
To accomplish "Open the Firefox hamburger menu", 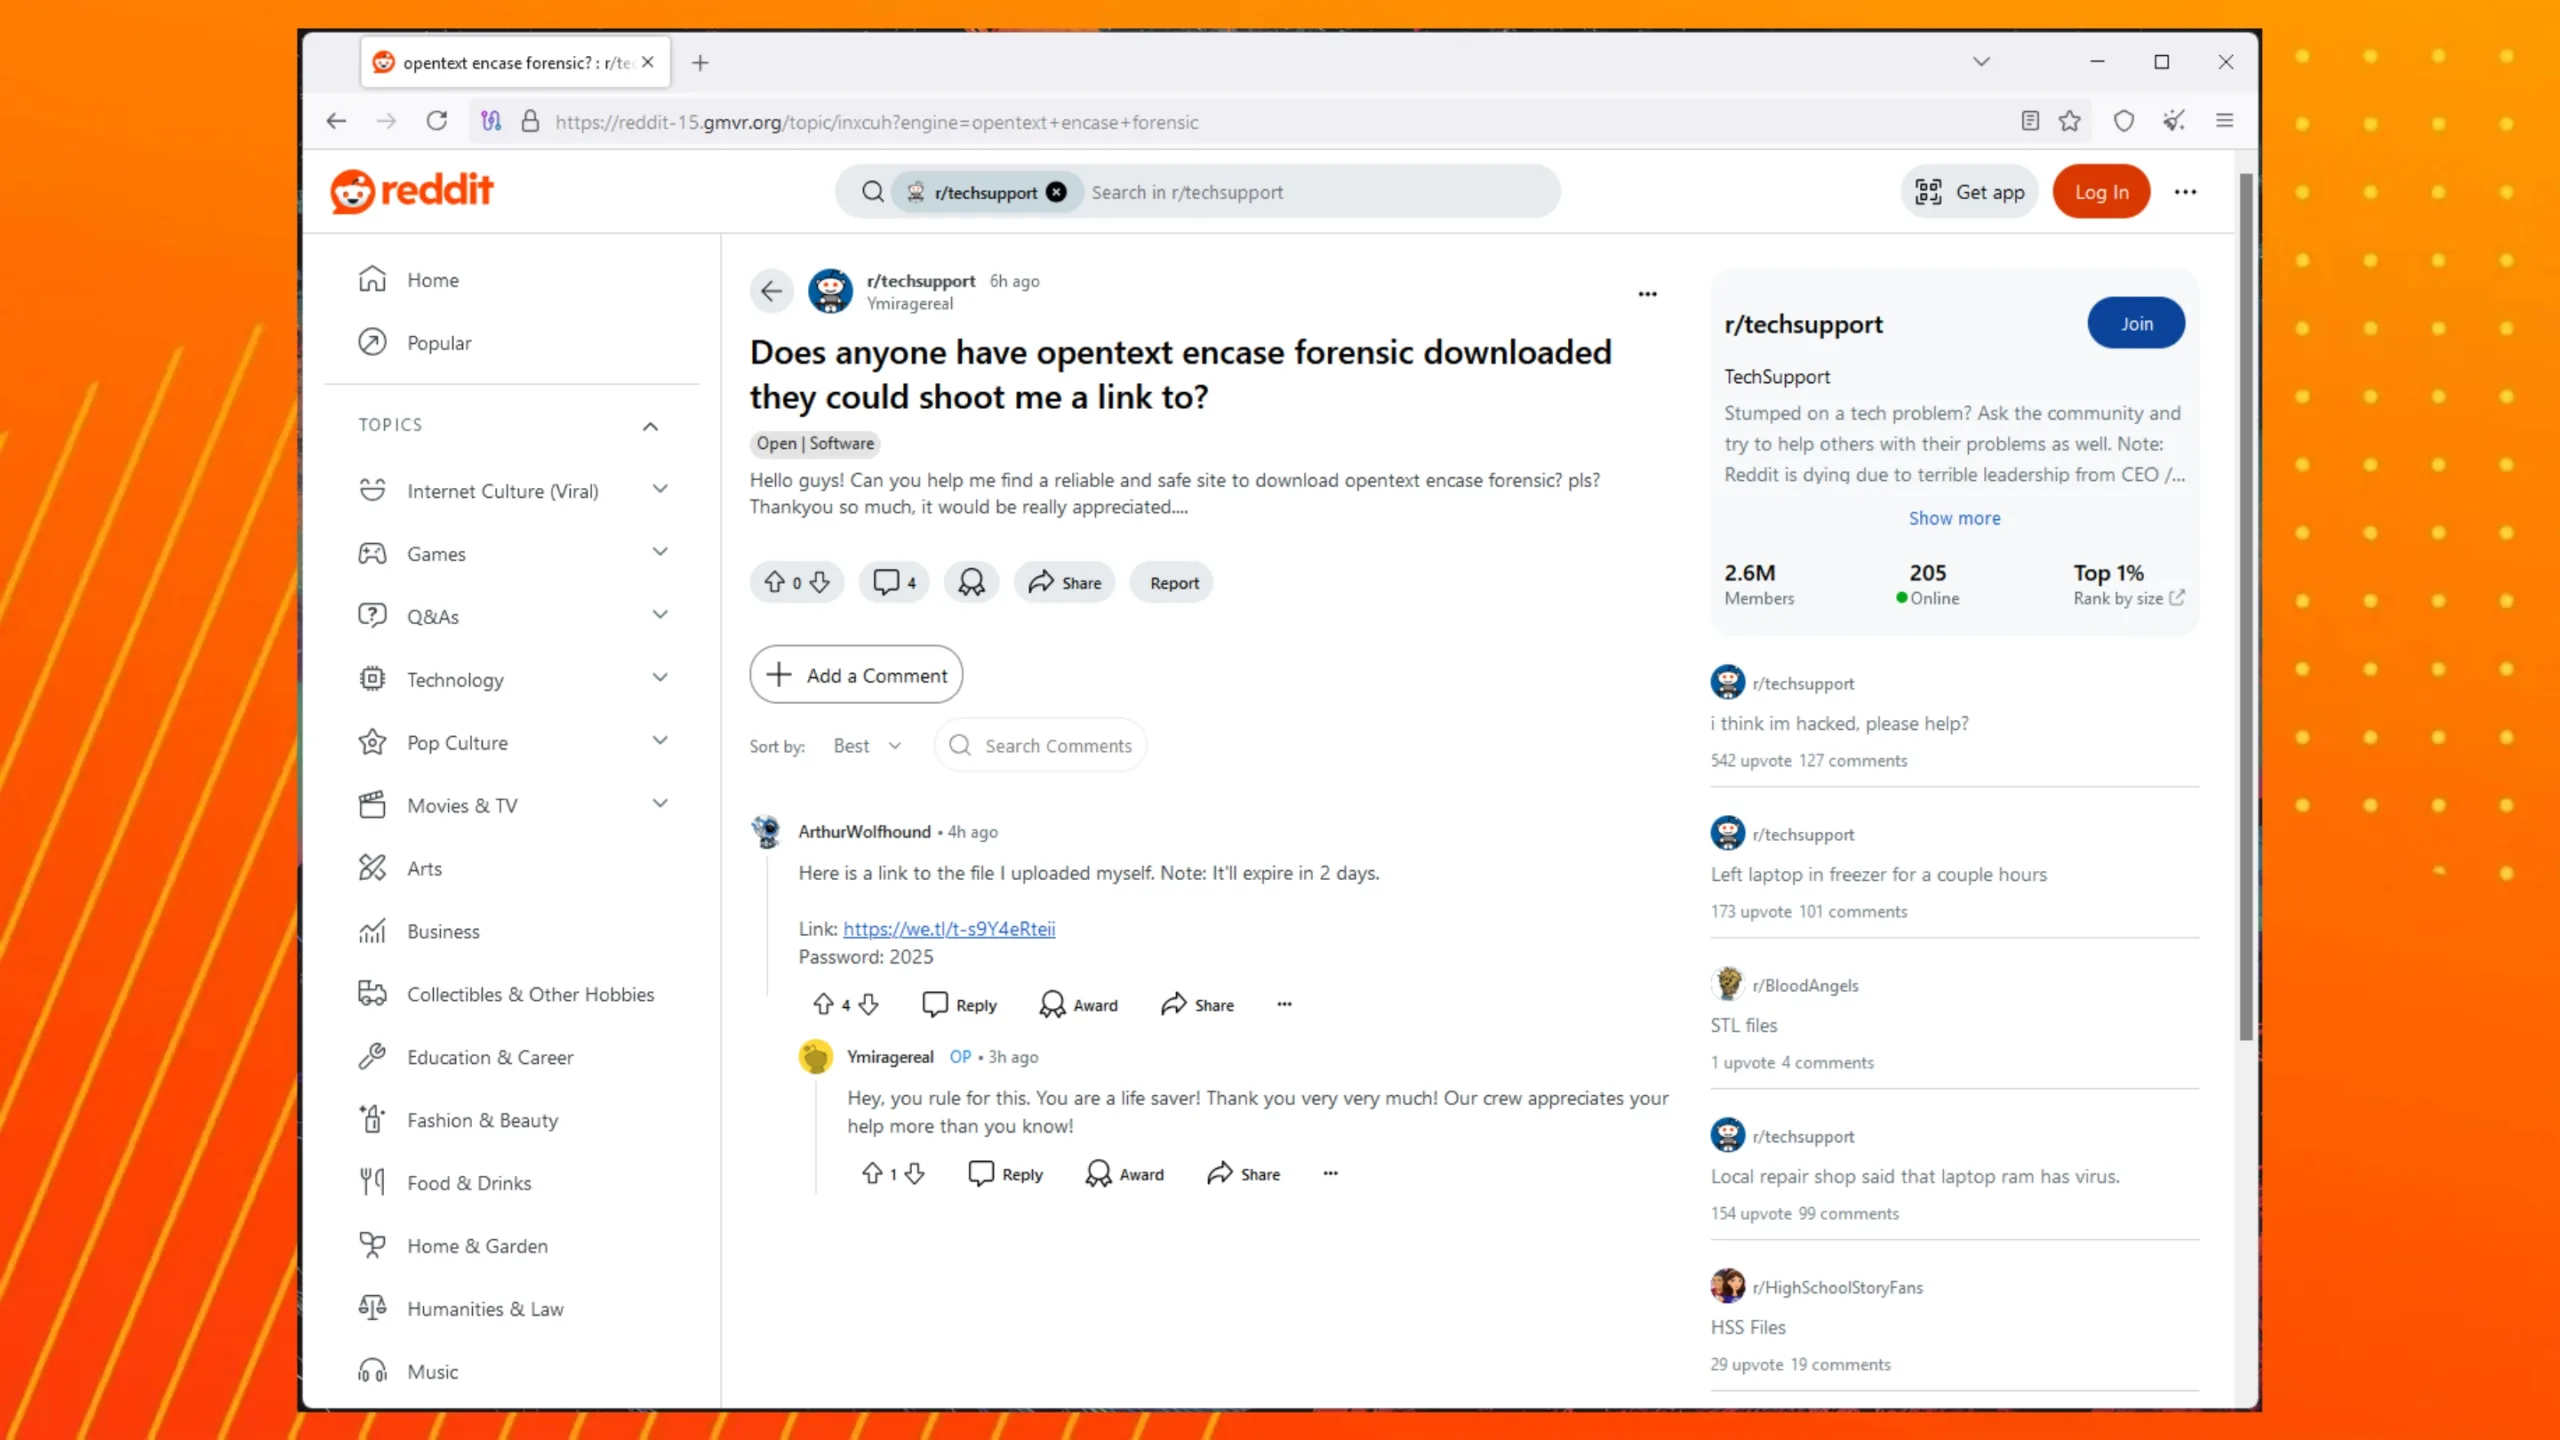I will (2225, 122).
